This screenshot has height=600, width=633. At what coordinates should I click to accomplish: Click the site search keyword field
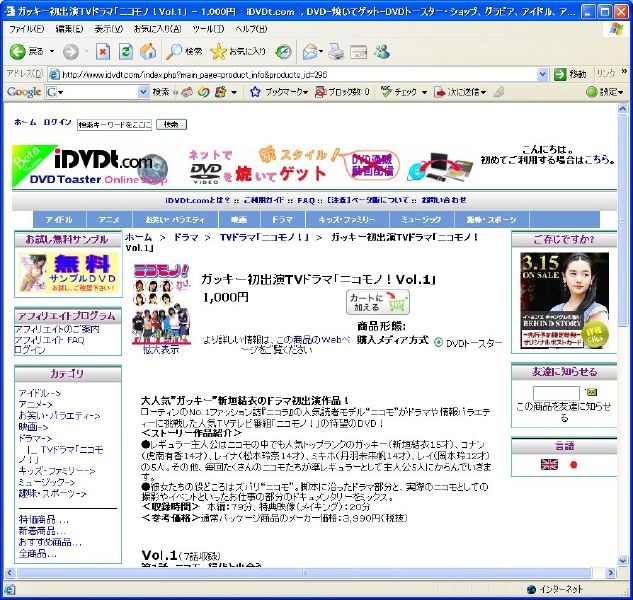pyautogui.click(x=114, y=125)
